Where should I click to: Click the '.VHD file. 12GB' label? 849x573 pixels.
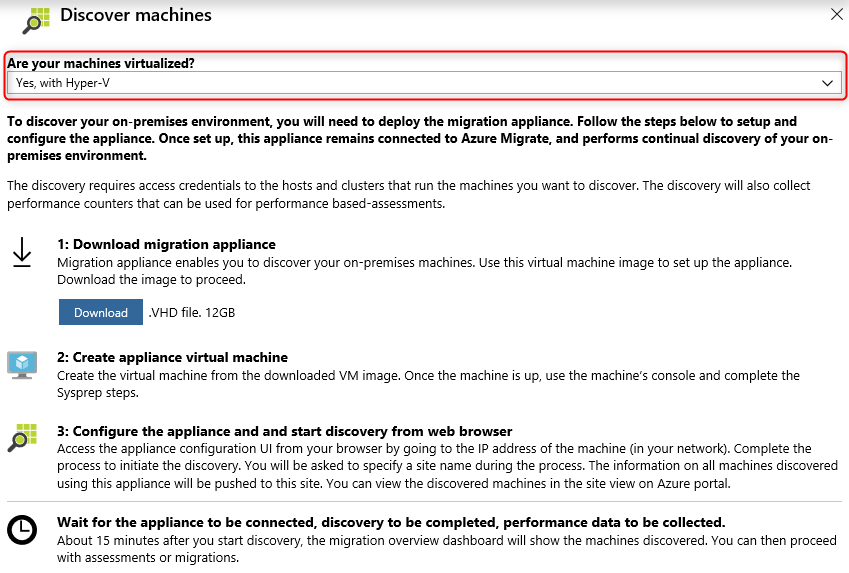click(x=192, y=312)
